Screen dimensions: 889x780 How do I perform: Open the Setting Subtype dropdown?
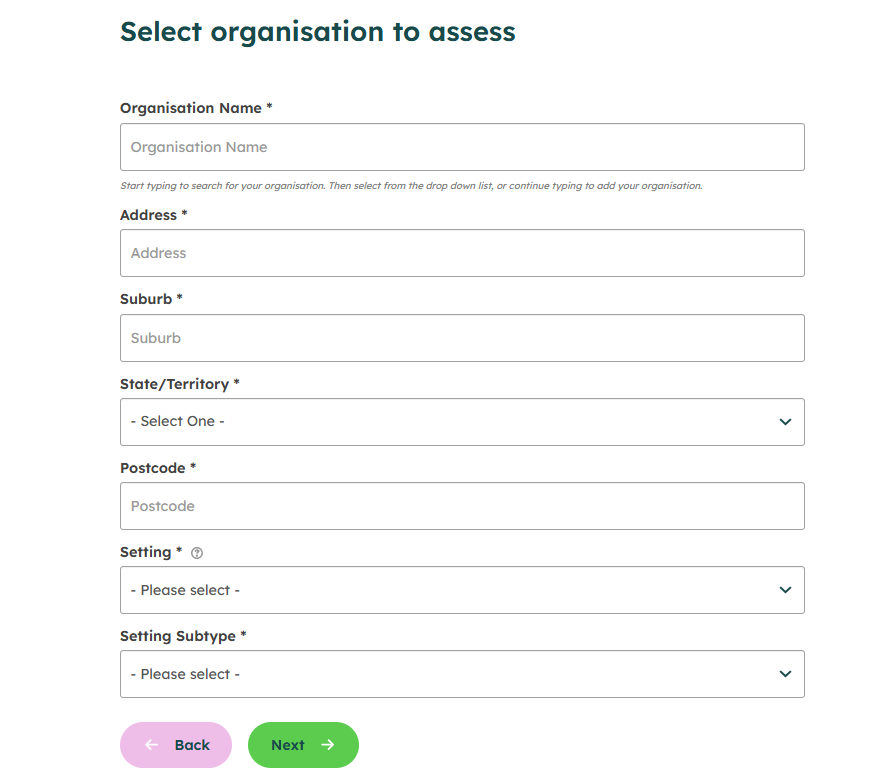(462, 674)
